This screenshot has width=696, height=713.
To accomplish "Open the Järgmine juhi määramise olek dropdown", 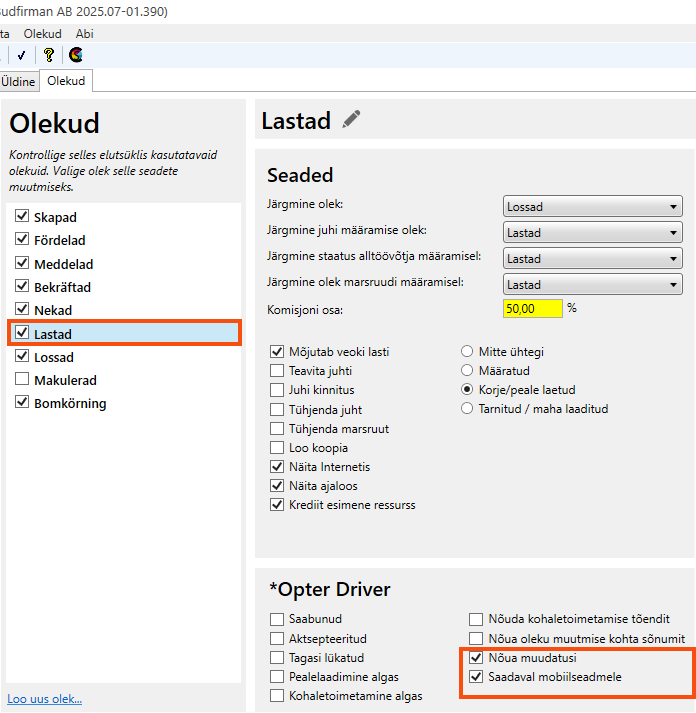I will (x=592, y=233).
